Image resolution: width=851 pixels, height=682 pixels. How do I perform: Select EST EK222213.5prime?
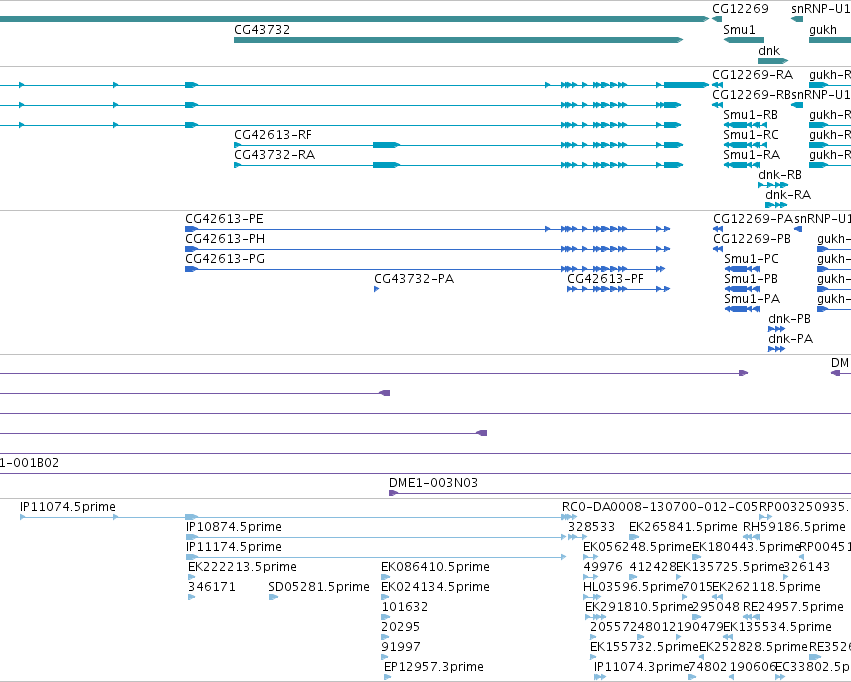(191, 577)
